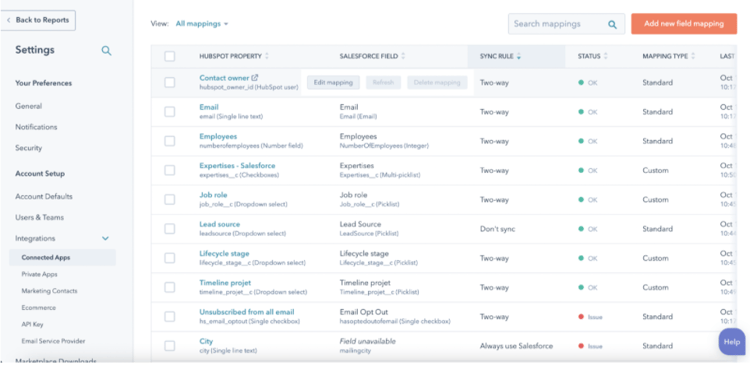Click the back arrow in Back to Reports

(x=9, y=20)
